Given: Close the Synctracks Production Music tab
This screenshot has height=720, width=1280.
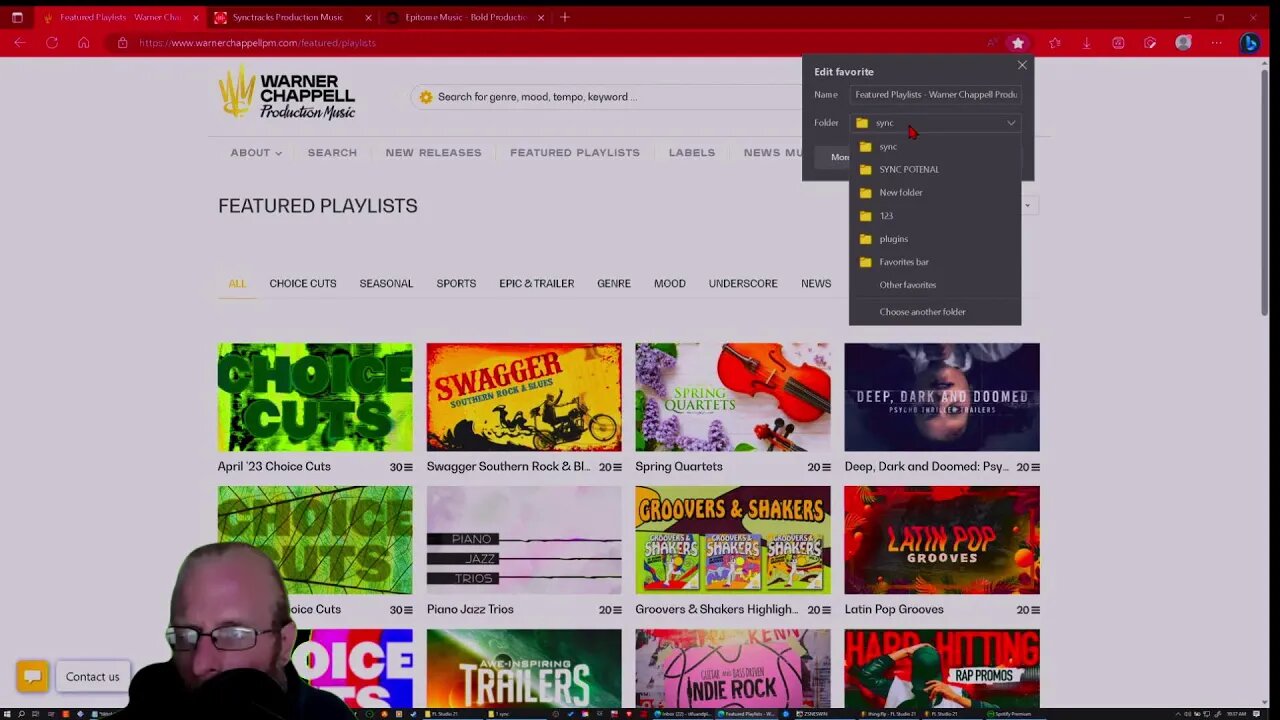Looking at the screenshot, I should click(369, 17).
